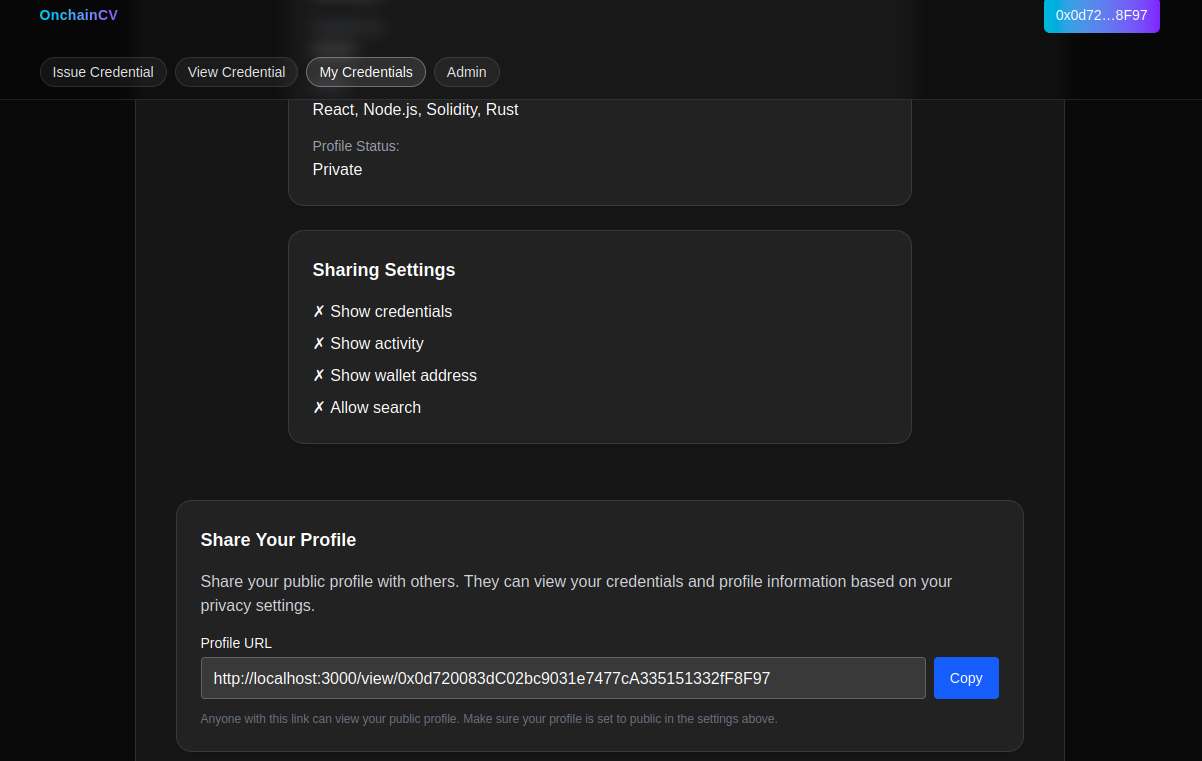Click the Private profile status value
Screen dimensions: 1202x761
(x=337, y=170)
